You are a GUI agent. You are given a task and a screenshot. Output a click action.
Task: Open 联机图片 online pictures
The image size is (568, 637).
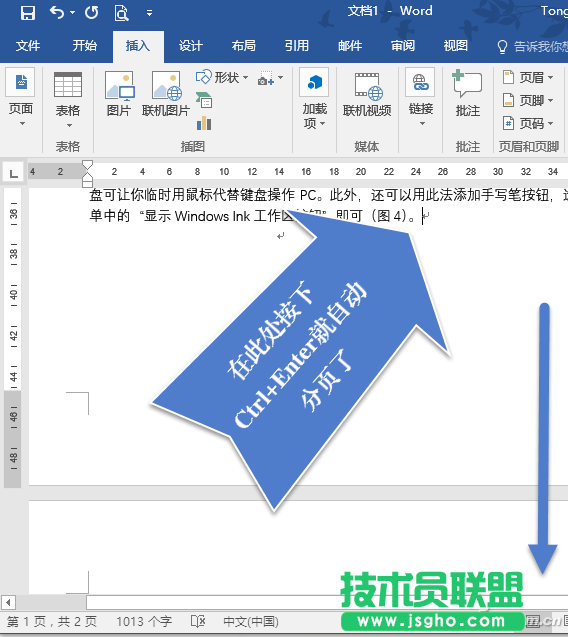(166, 93)
